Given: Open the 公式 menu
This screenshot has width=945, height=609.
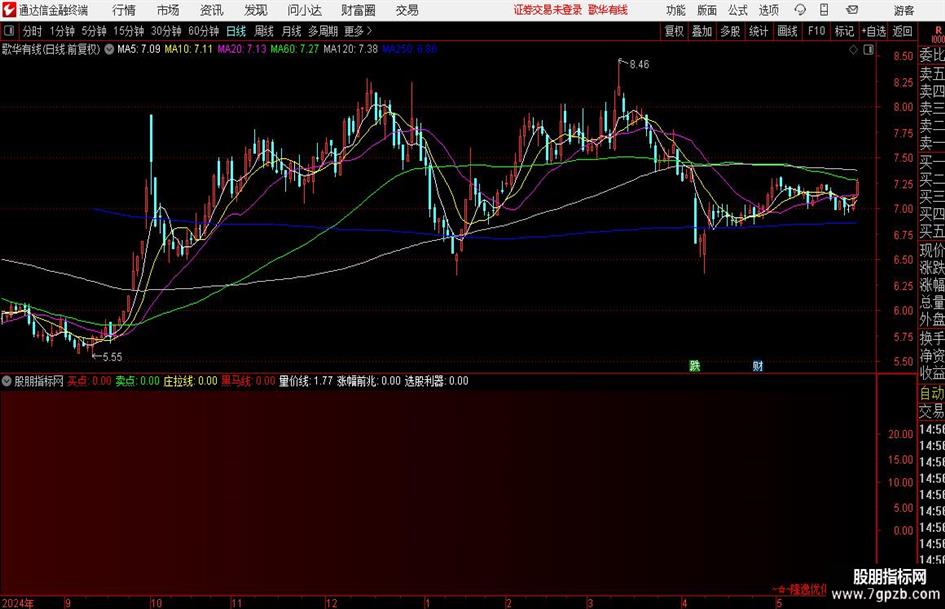Looking at the screenshot, I should coord(738,10).
